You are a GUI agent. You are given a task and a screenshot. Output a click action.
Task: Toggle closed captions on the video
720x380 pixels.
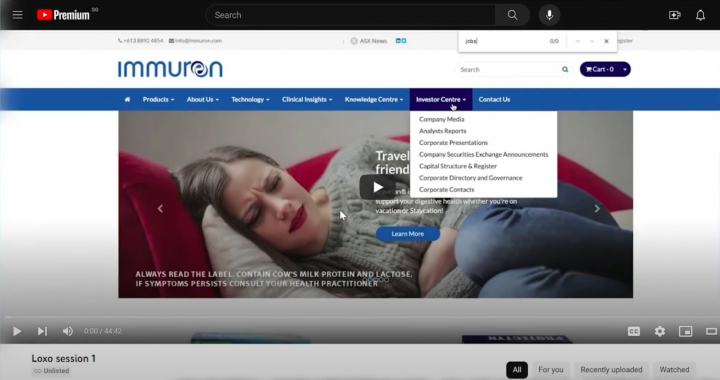(x=634, y=331)
